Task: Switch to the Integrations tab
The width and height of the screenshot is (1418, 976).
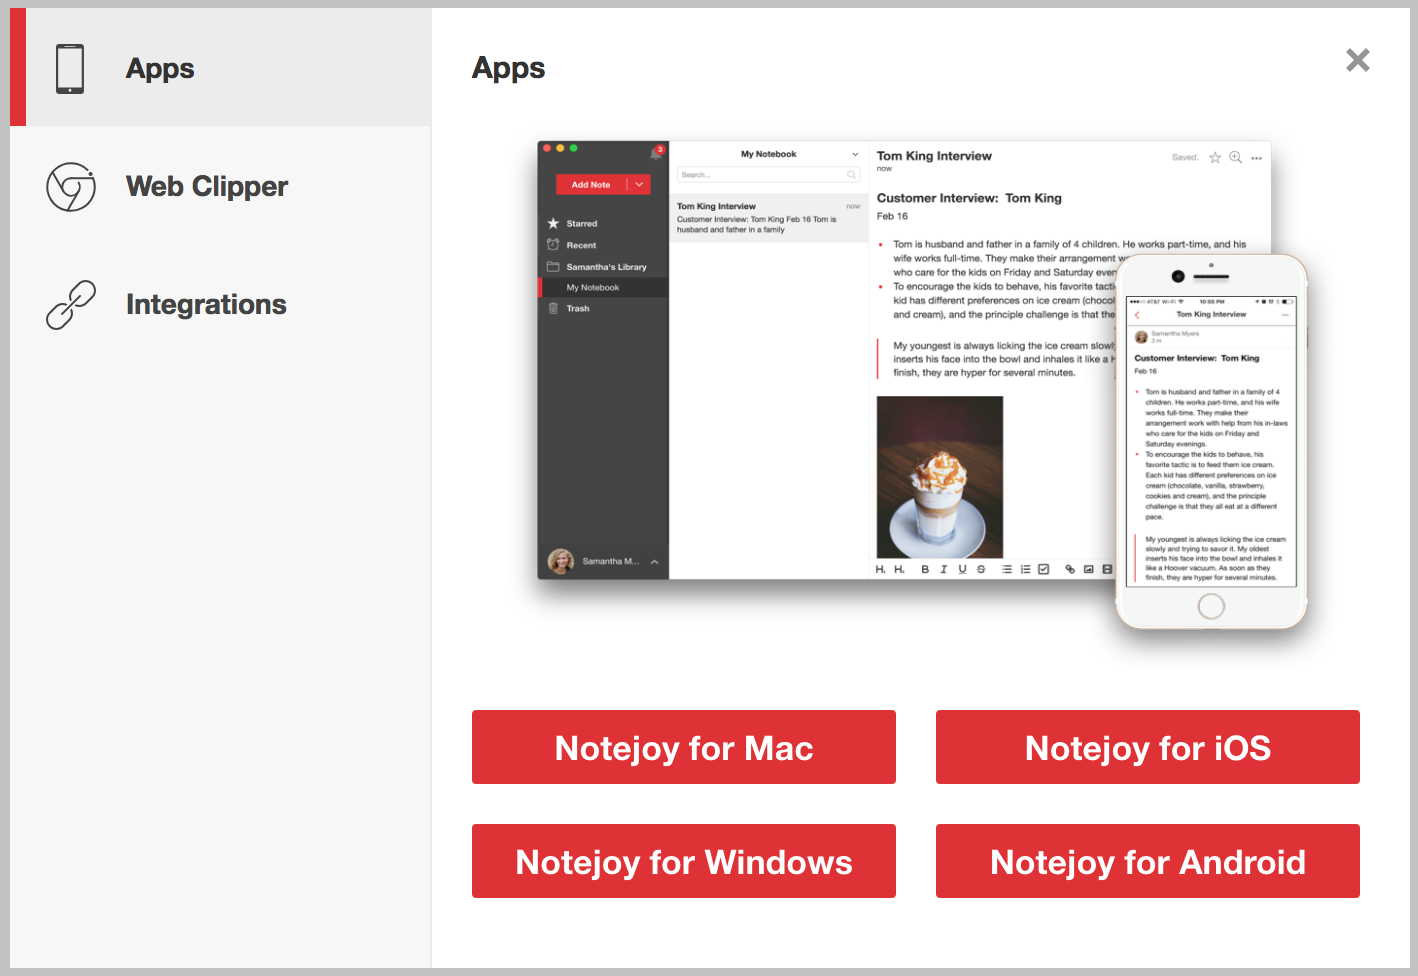Action: click(x=220, y=304)
